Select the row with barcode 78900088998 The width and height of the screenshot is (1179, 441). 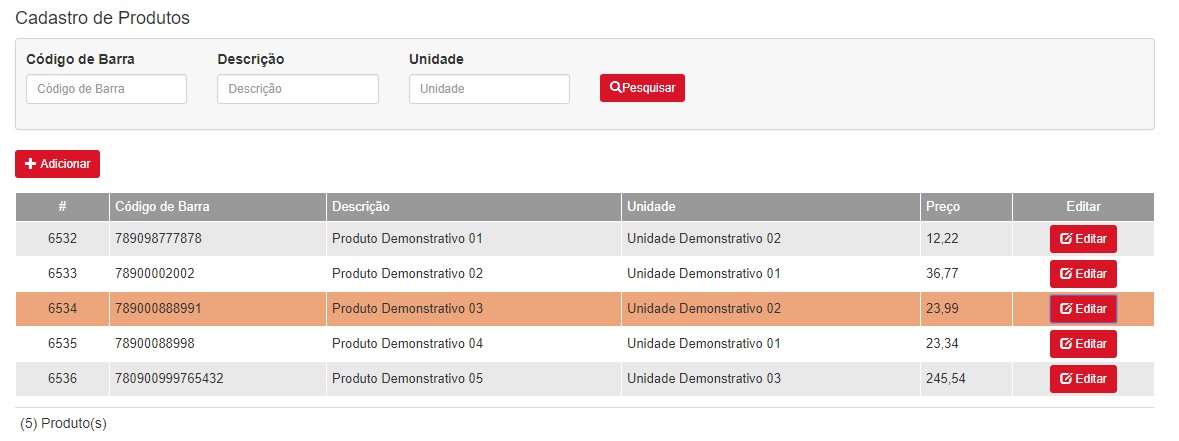click(585, 343)
